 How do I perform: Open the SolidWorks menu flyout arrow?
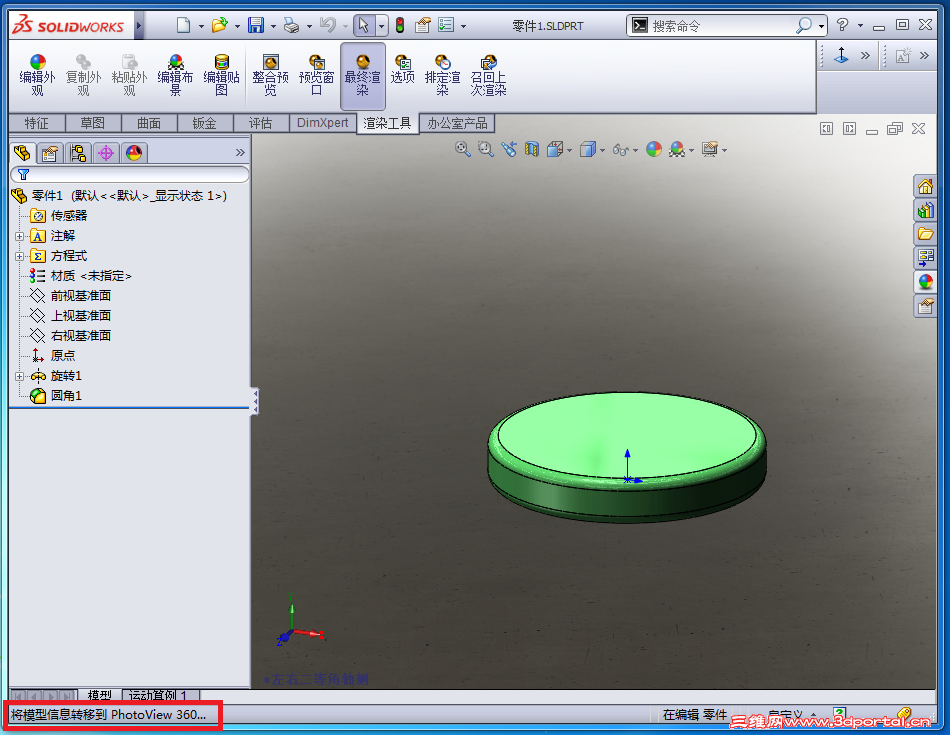tap(139, 25)
